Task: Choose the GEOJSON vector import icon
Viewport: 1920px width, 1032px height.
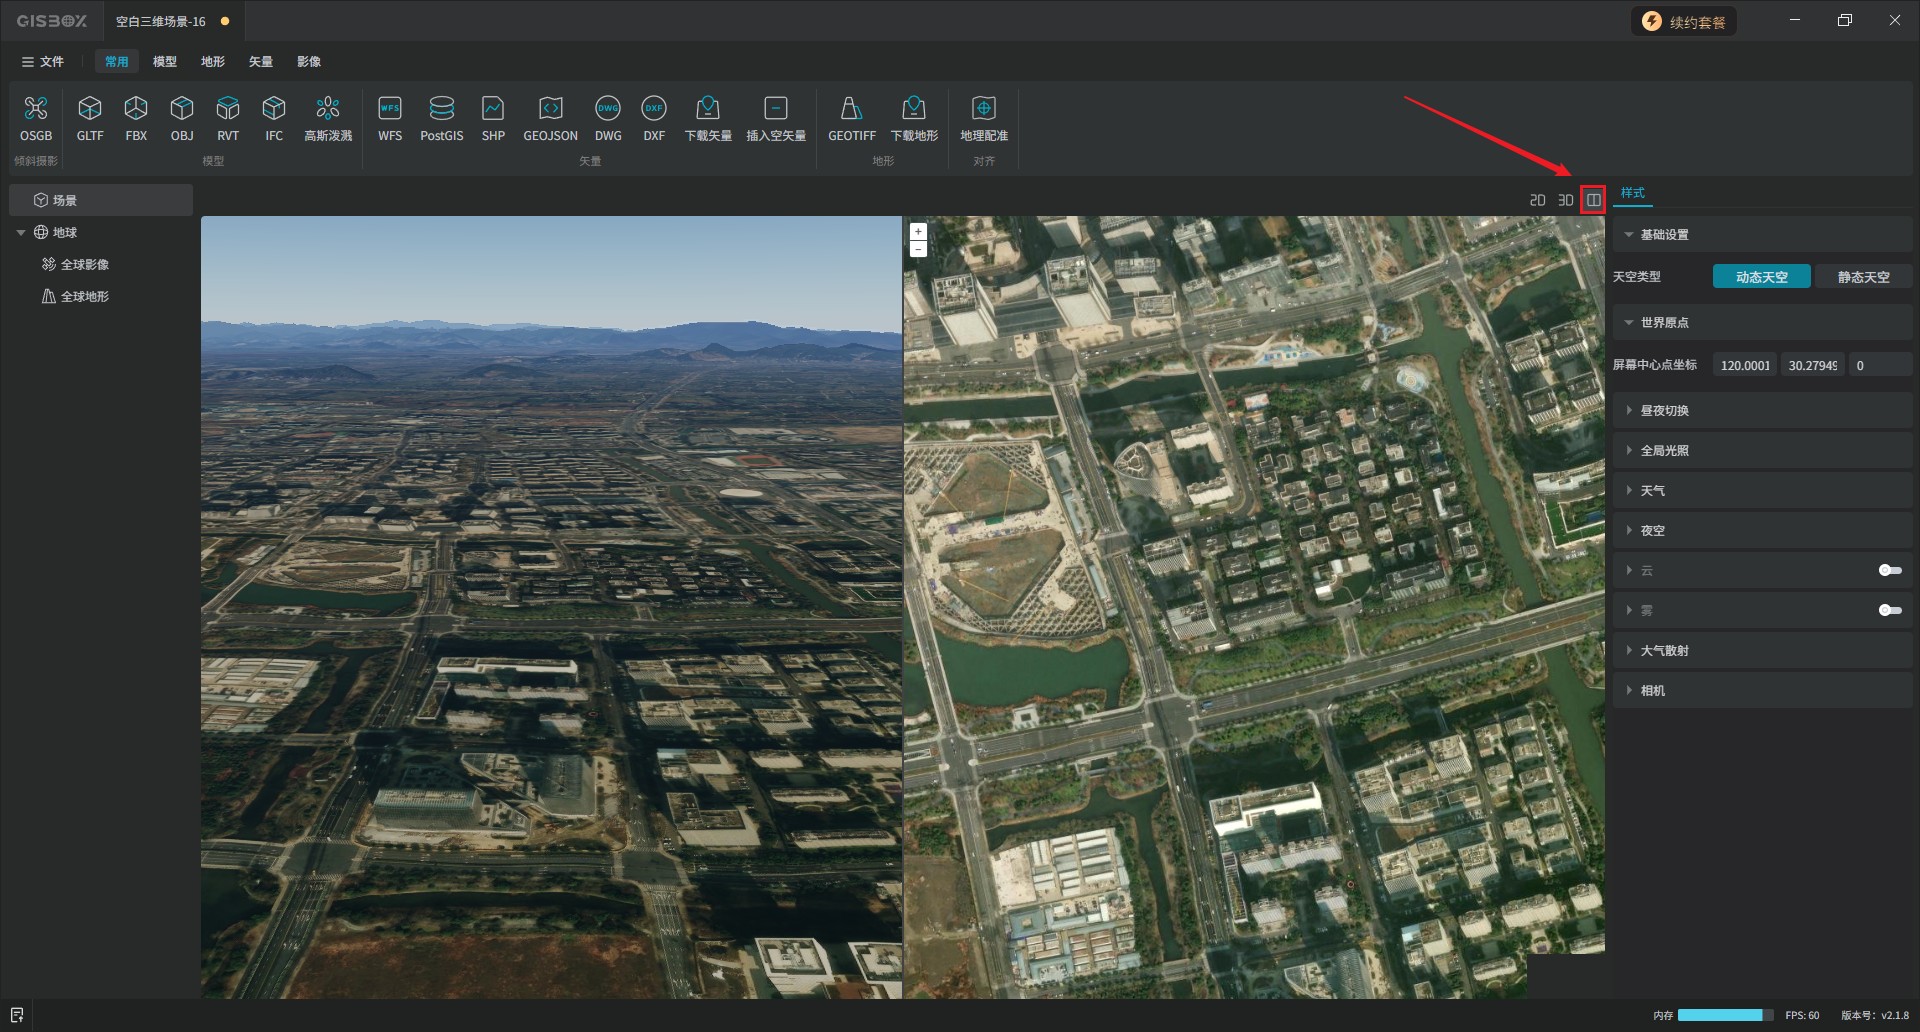Action: point(550,109)
